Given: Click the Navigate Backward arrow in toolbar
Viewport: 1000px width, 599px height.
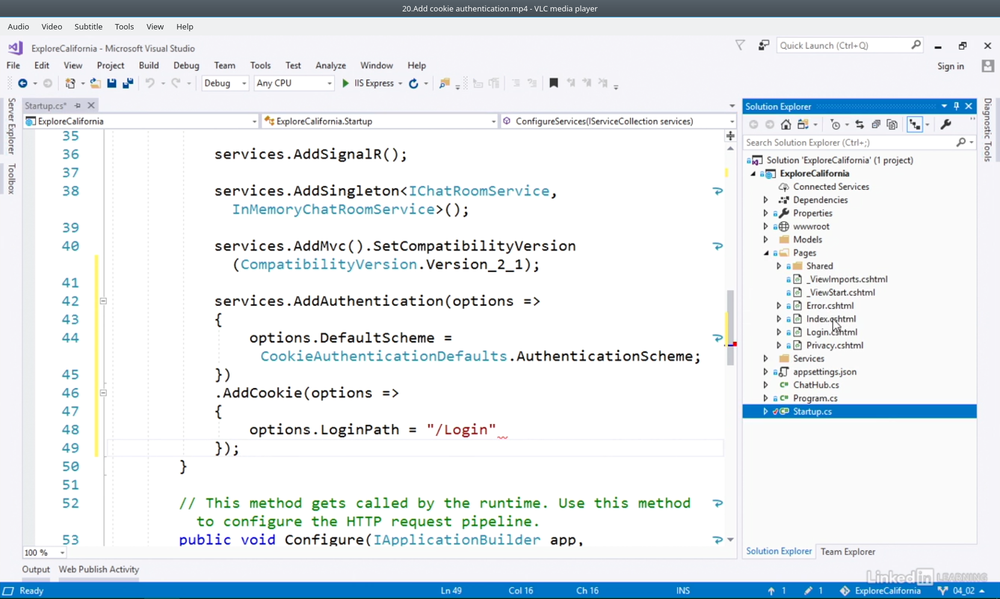Looking at the screenshot, I should pos(22,84).
